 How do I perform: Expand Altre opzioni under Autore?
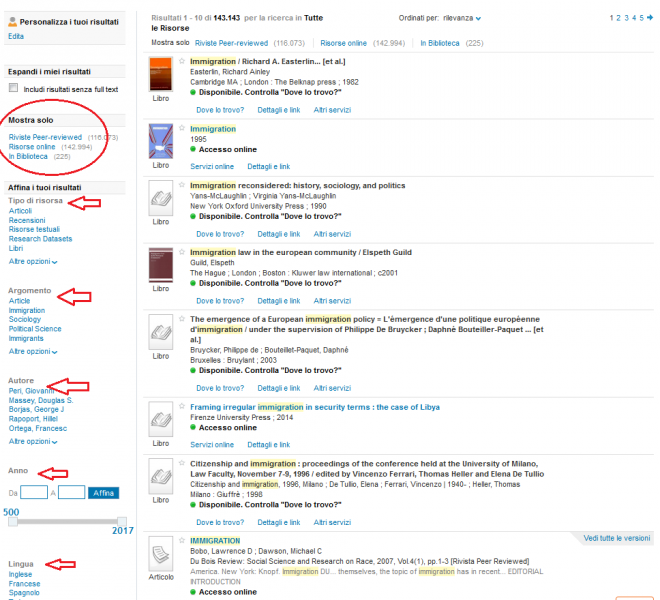point(33,441)
